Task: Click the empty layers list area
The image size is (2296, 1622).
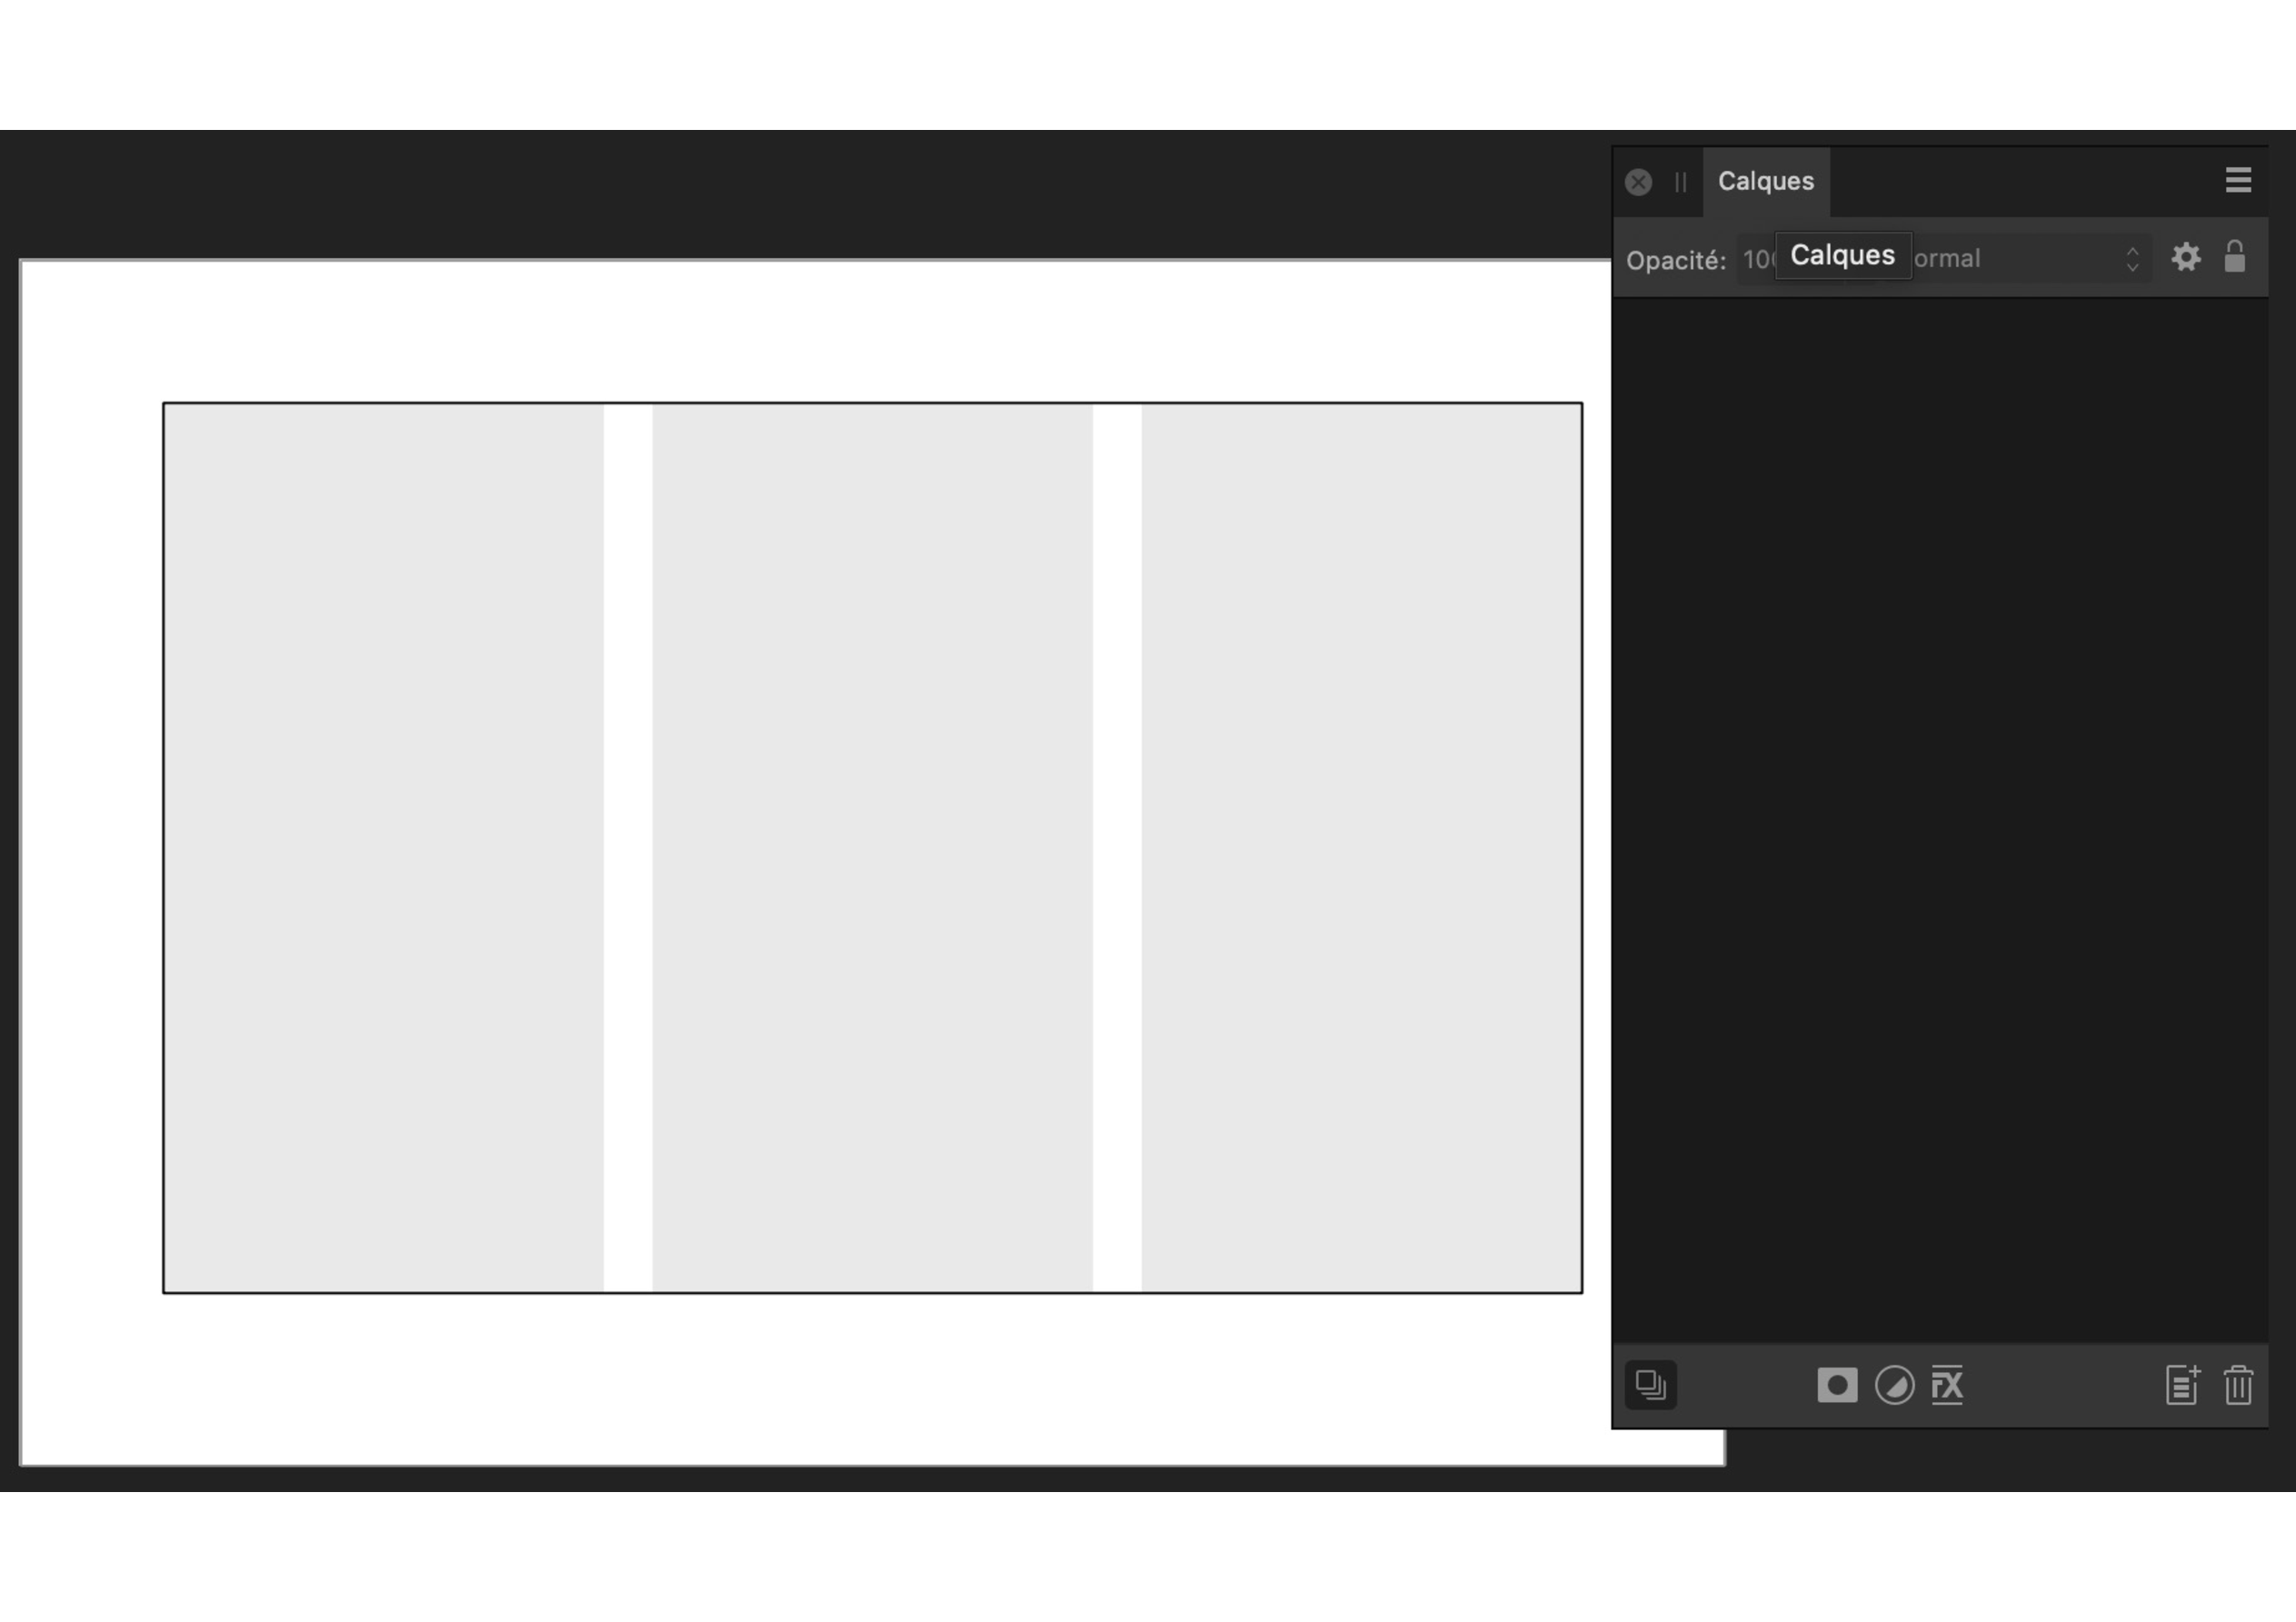Action: [x=1940, y=820]
